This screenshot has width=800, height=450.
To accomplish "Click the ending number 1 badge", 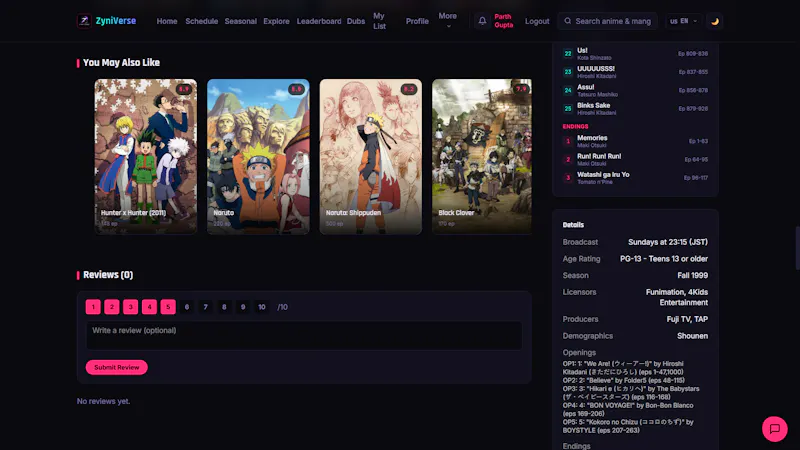I will 568,141.
